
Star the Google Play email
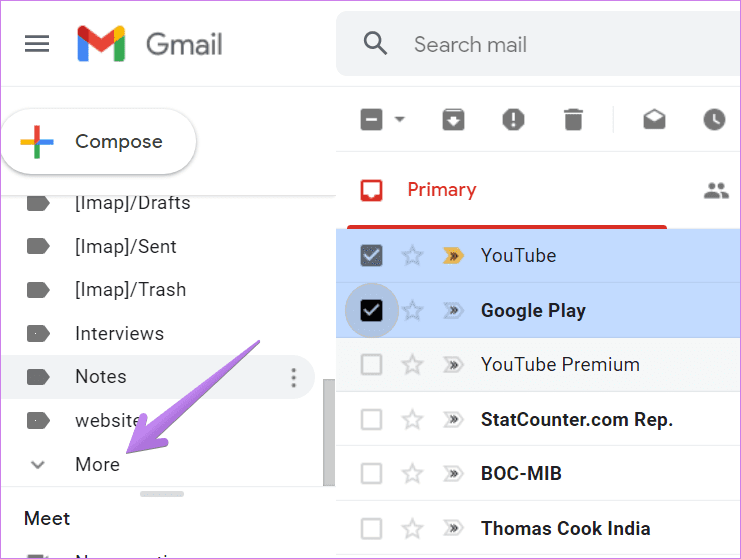[412, 310]
